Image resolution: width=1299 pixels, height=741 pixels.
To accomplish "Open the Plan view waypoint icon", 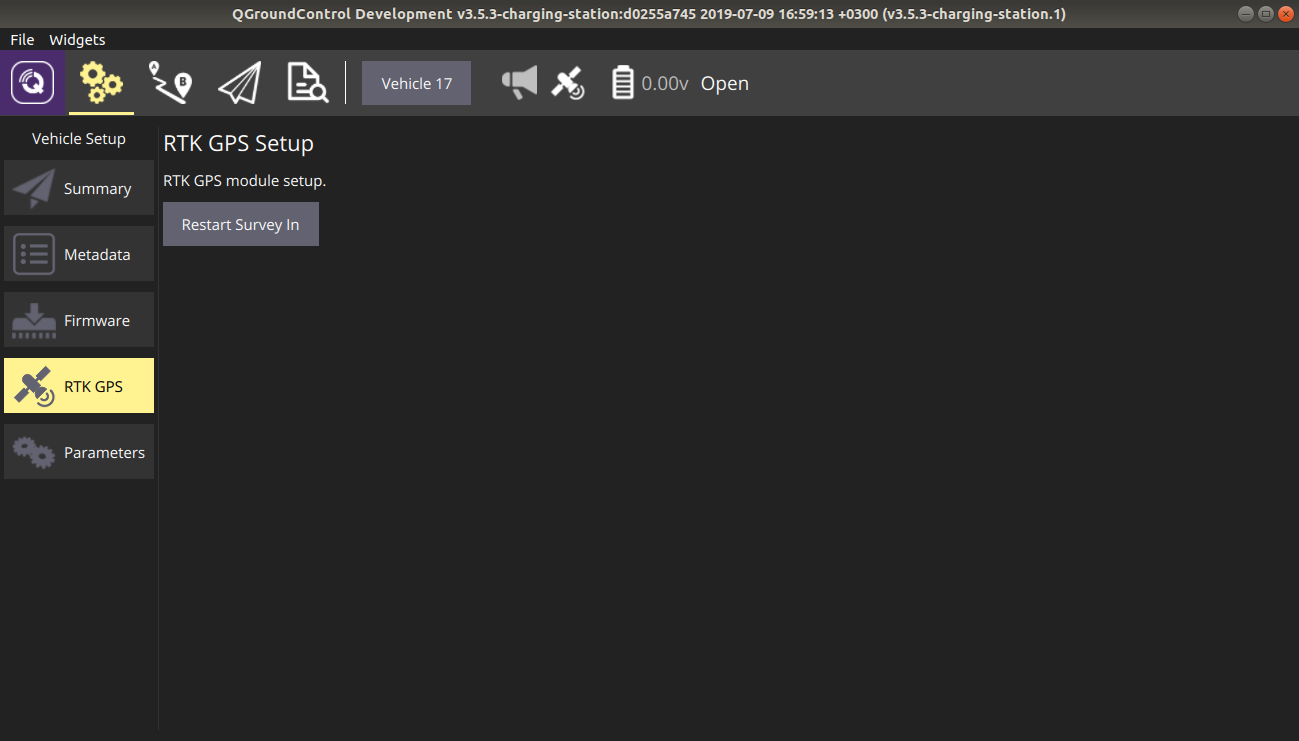I will pyautogui.click(x=170, y=83).
